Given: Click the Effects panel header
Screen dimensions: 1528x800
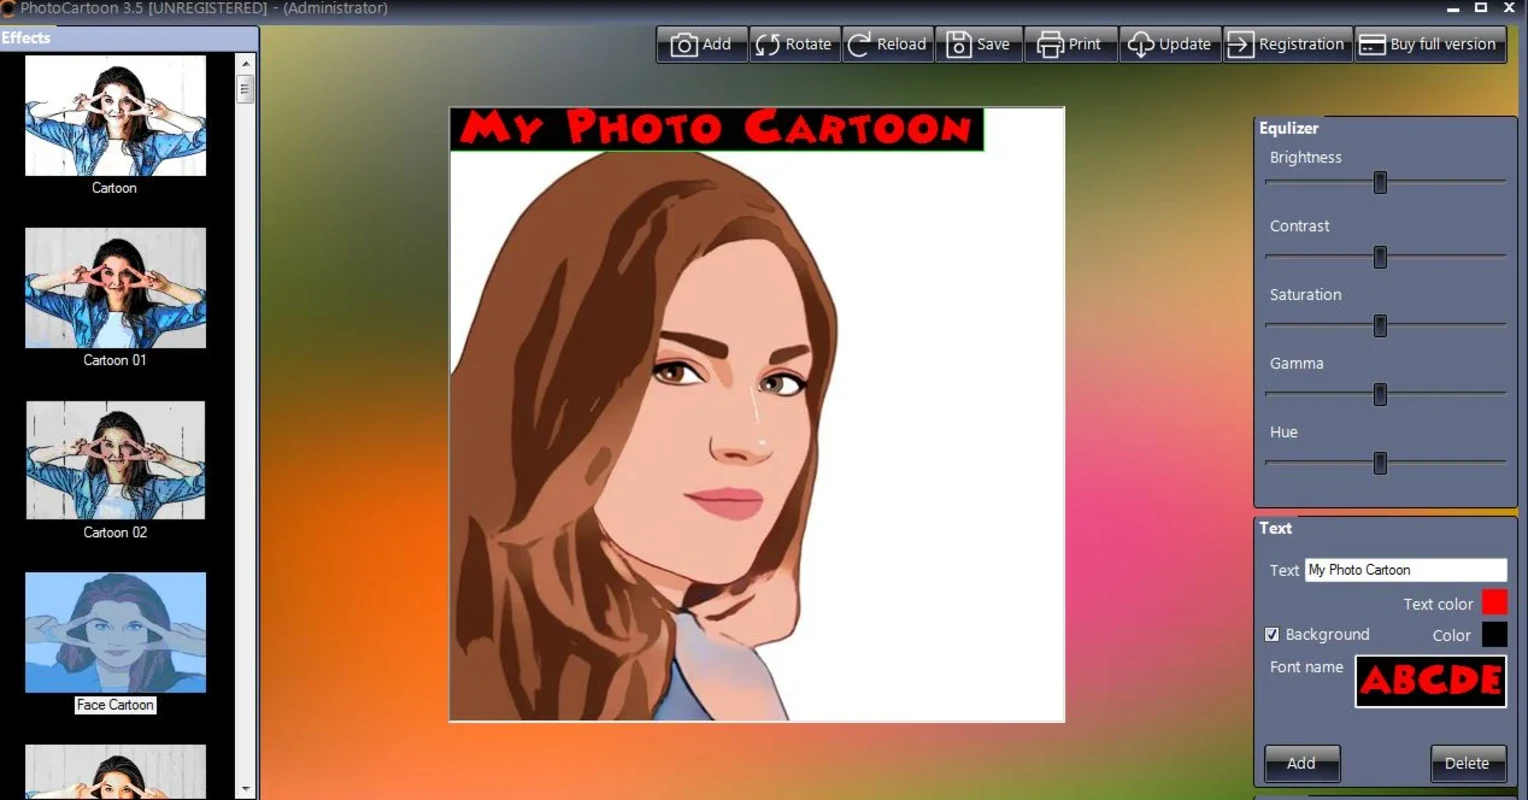Looking at the screenshot, I should (x=129, y=38).
